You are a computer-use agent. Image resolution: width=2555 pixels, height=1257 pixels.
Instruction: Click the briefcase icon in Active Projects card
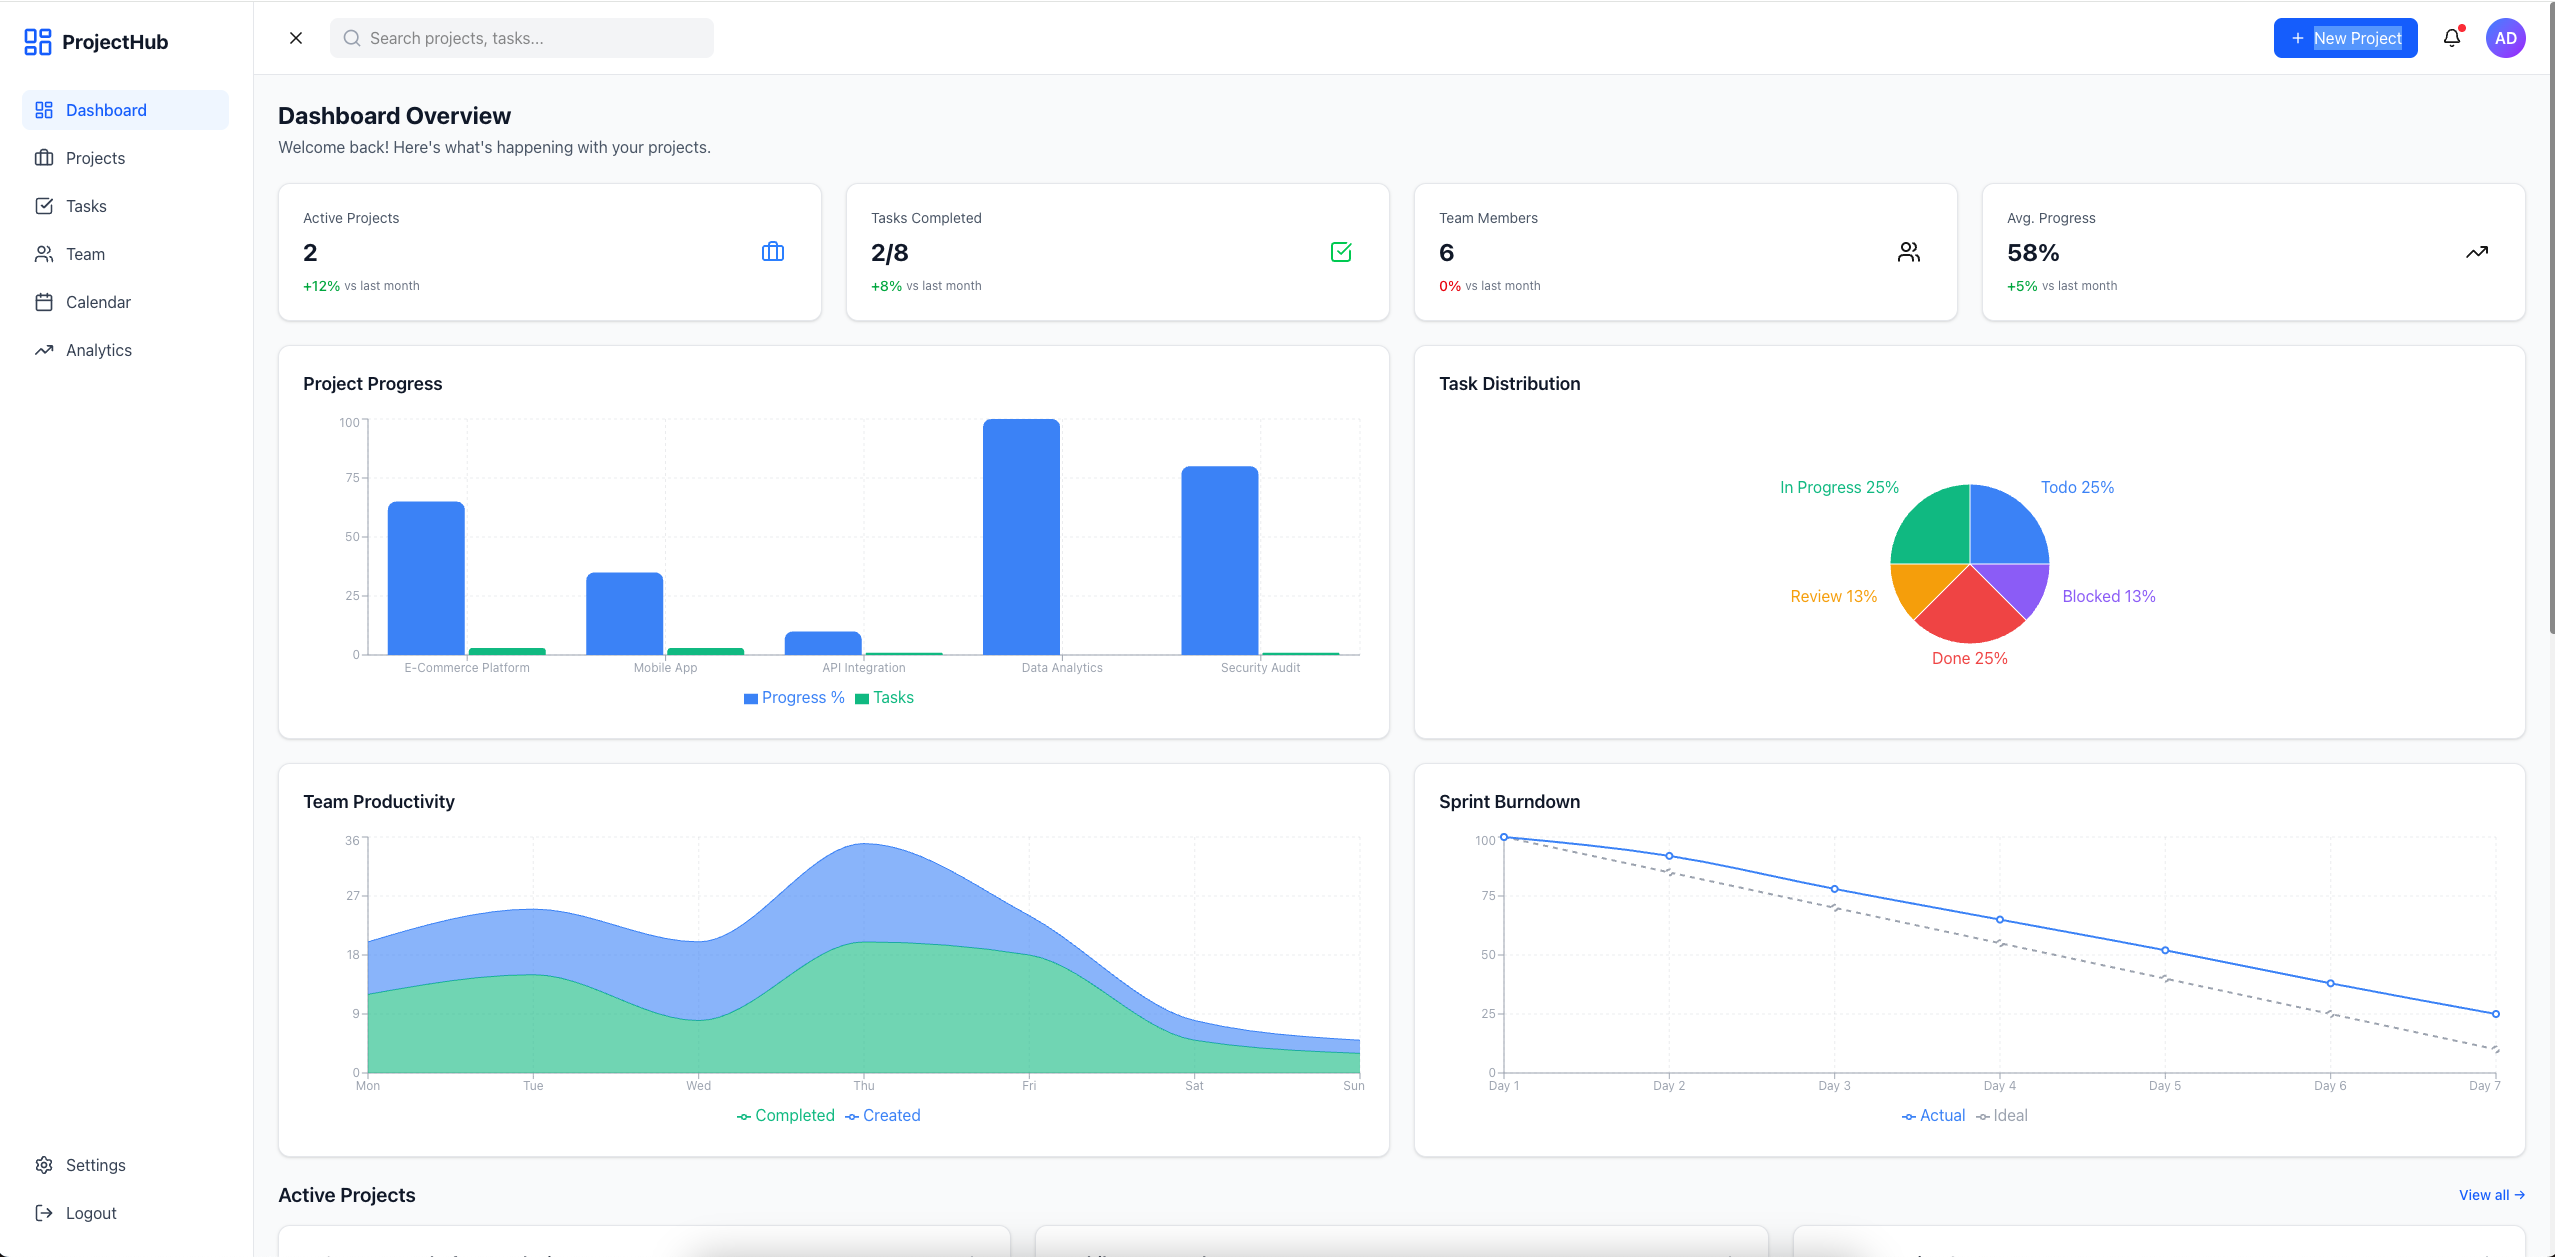(773, 252)
